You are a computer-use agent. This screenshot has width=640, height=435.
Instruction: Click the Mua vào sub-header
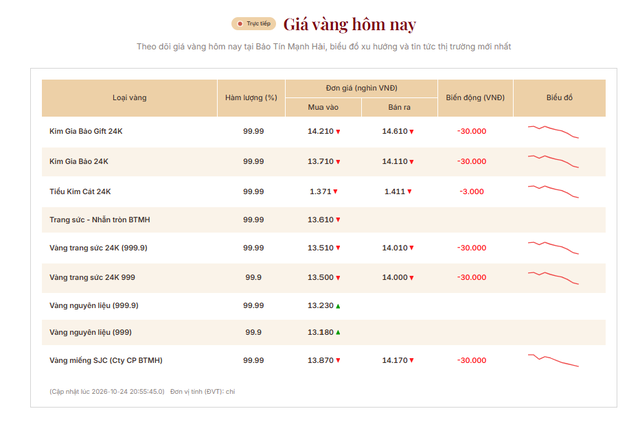323,107
